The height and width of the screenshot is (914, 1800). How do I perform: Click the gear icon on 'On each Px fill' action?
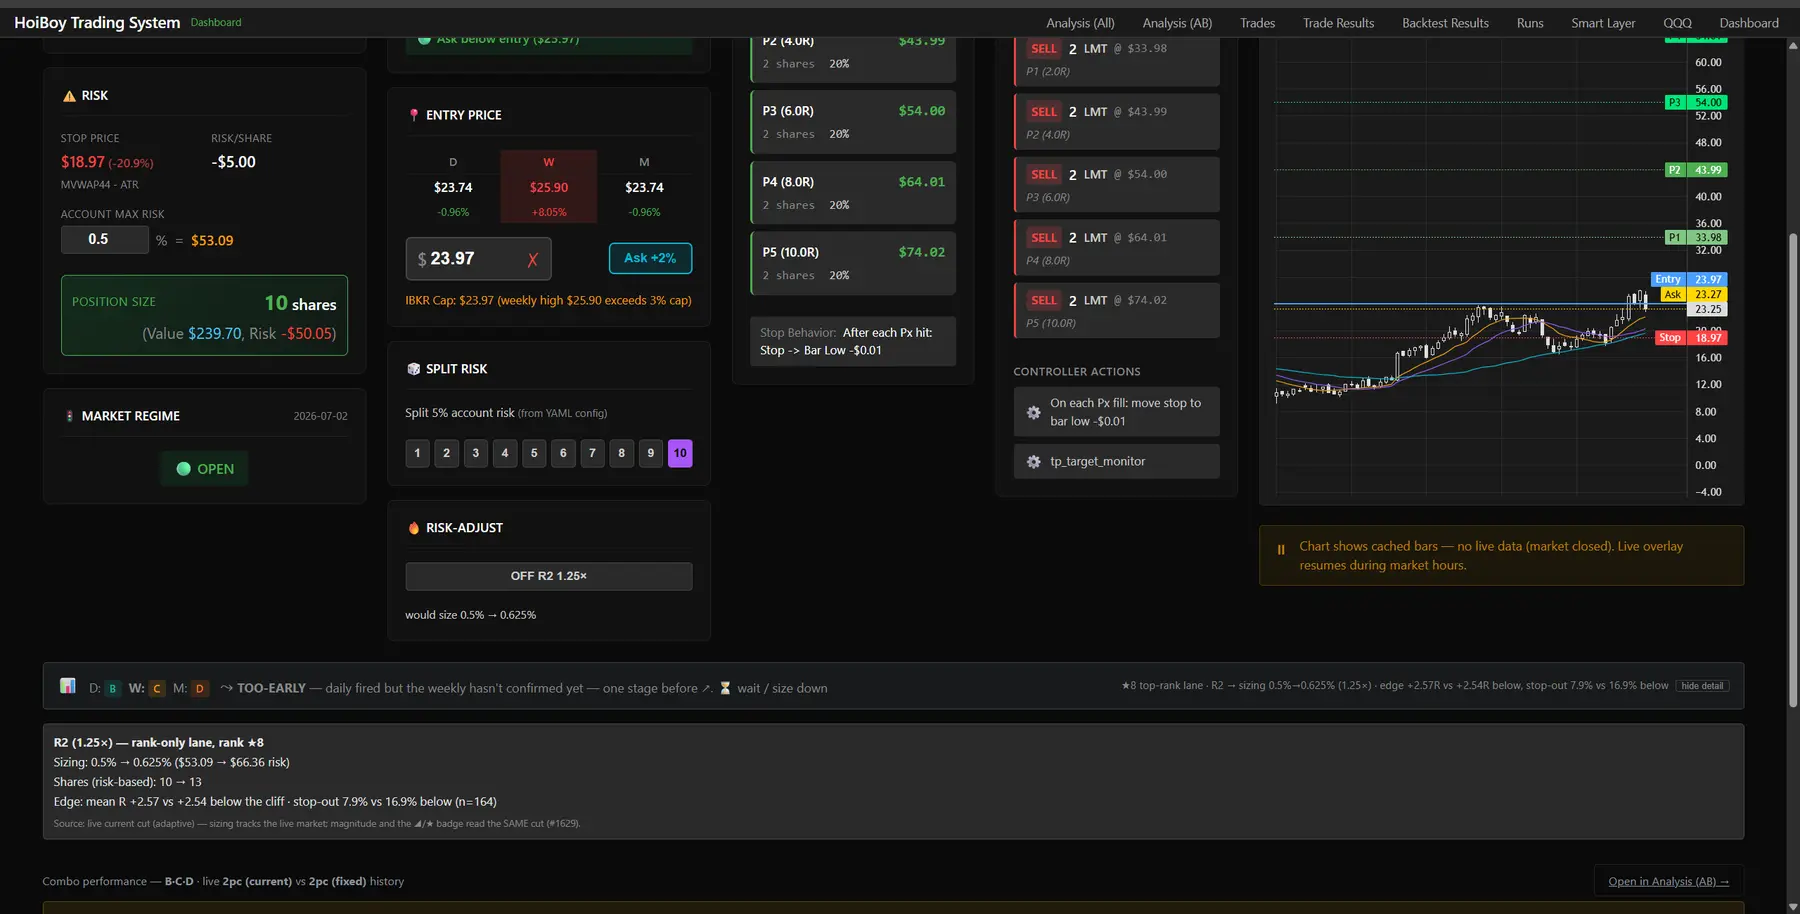[1034, 412]
